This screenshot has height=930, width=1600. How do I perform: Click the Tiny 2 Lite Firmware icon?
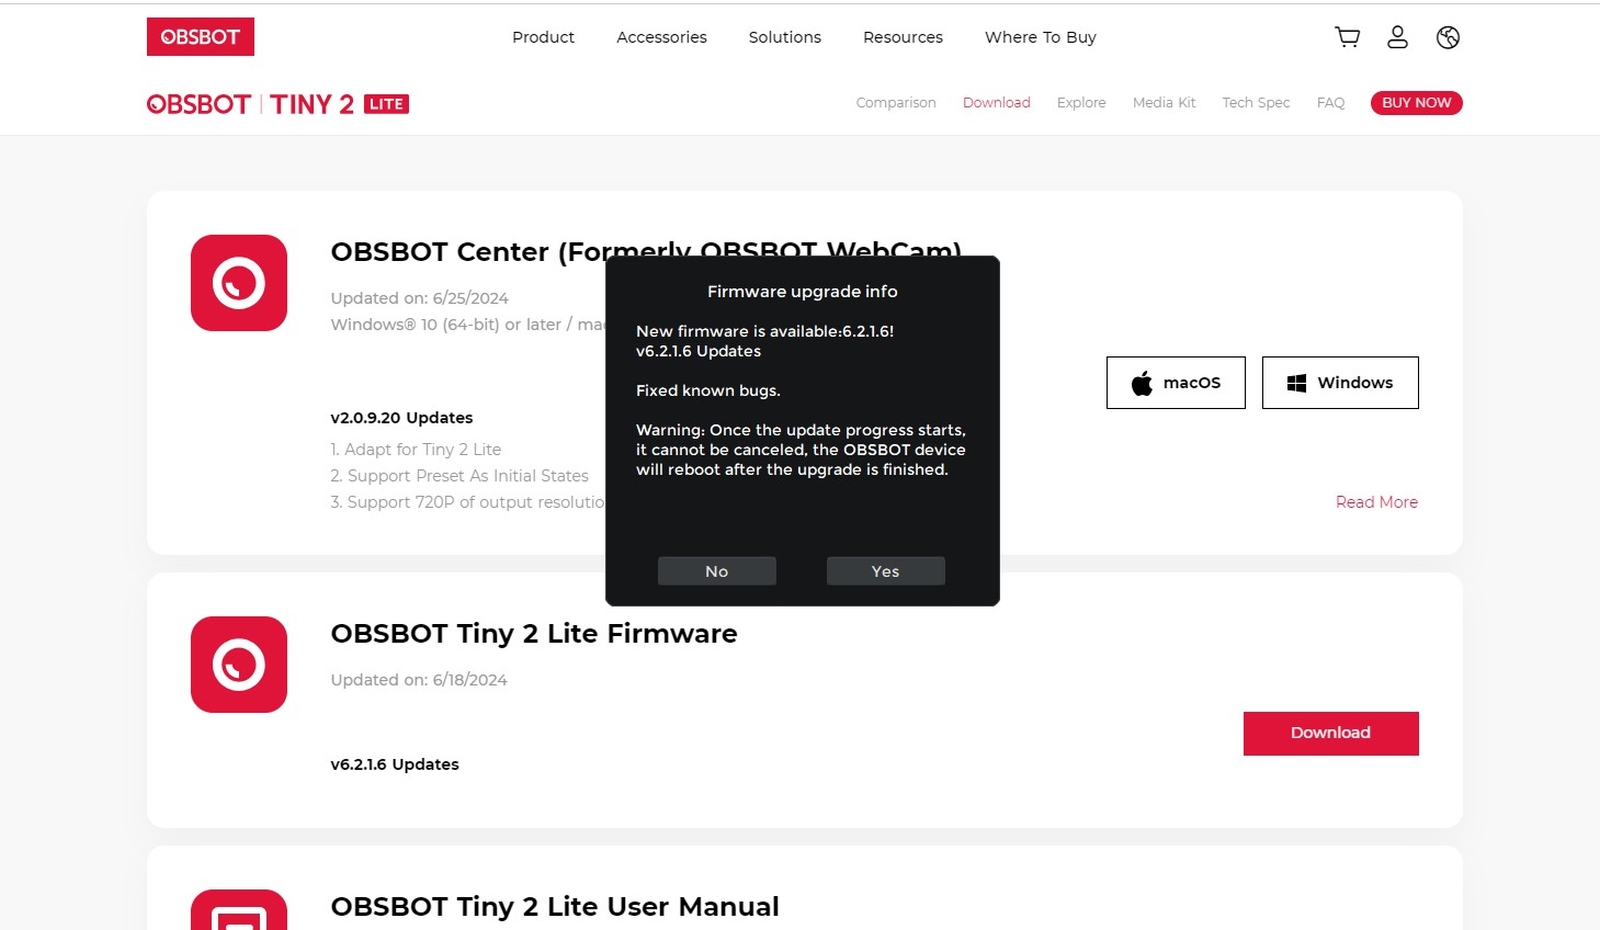pos(239,665)
